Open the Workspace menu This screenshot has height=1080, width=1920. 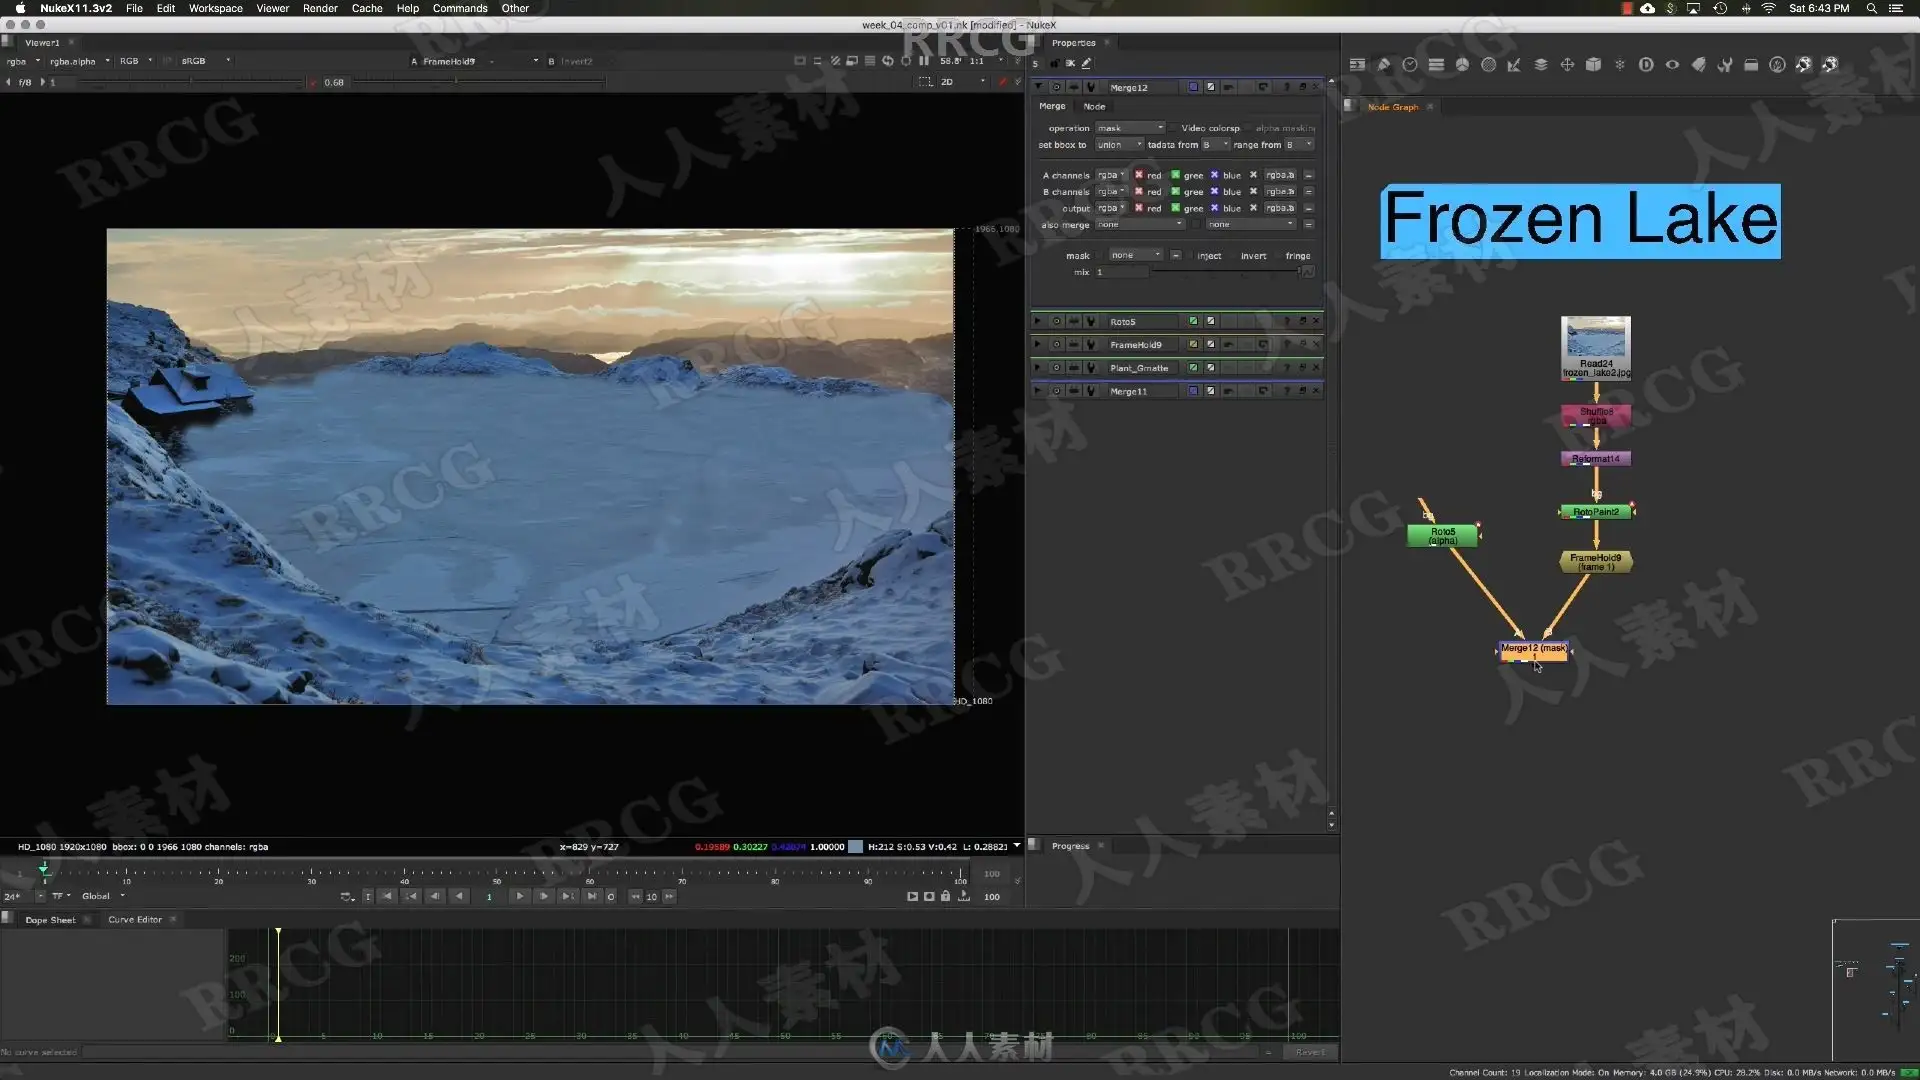click(216, 8)
